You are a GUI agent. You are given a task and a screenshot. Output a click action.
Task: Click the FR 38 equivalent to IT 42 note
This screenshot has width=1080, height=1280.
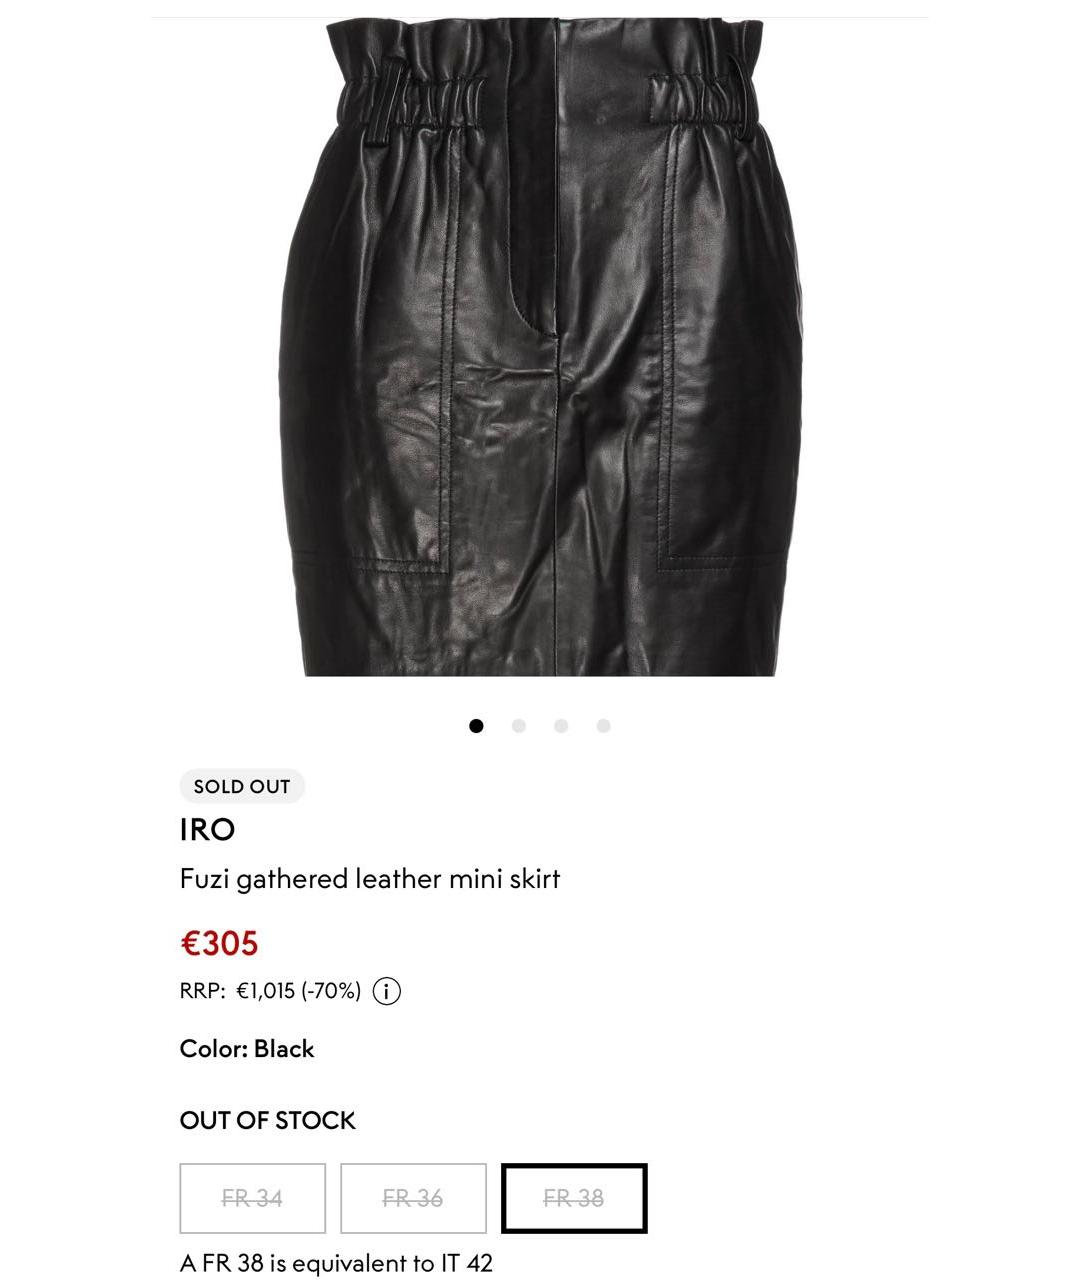point(336,1263)
